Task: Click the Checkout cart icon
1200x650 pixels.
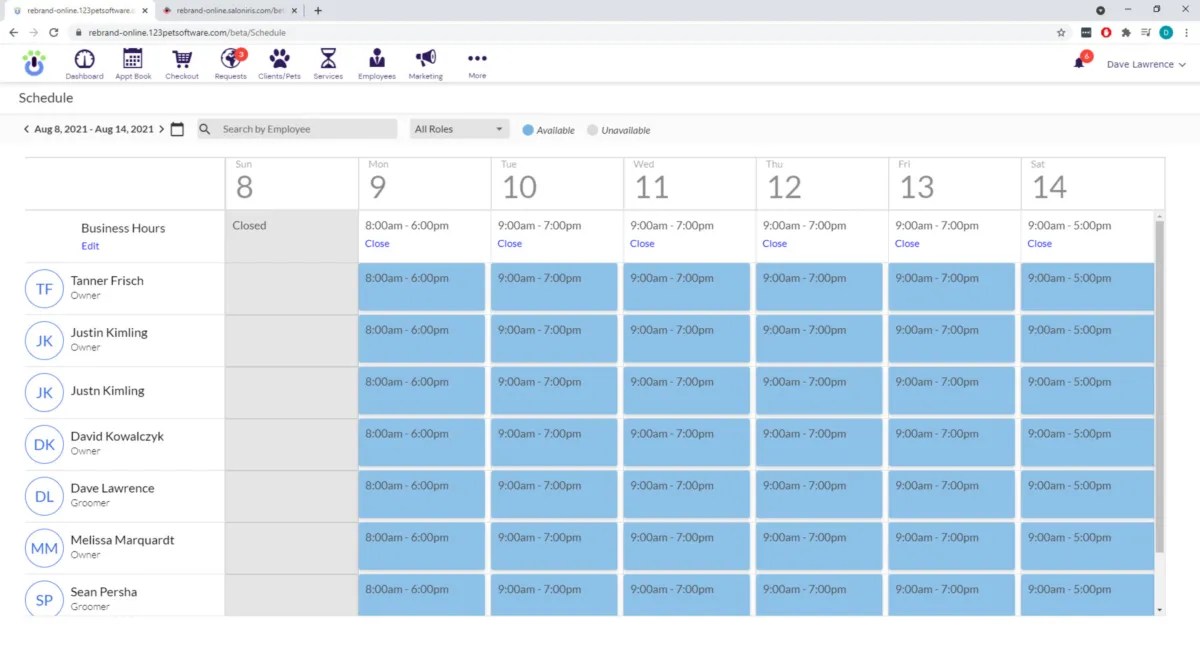Action: (182, 60)
